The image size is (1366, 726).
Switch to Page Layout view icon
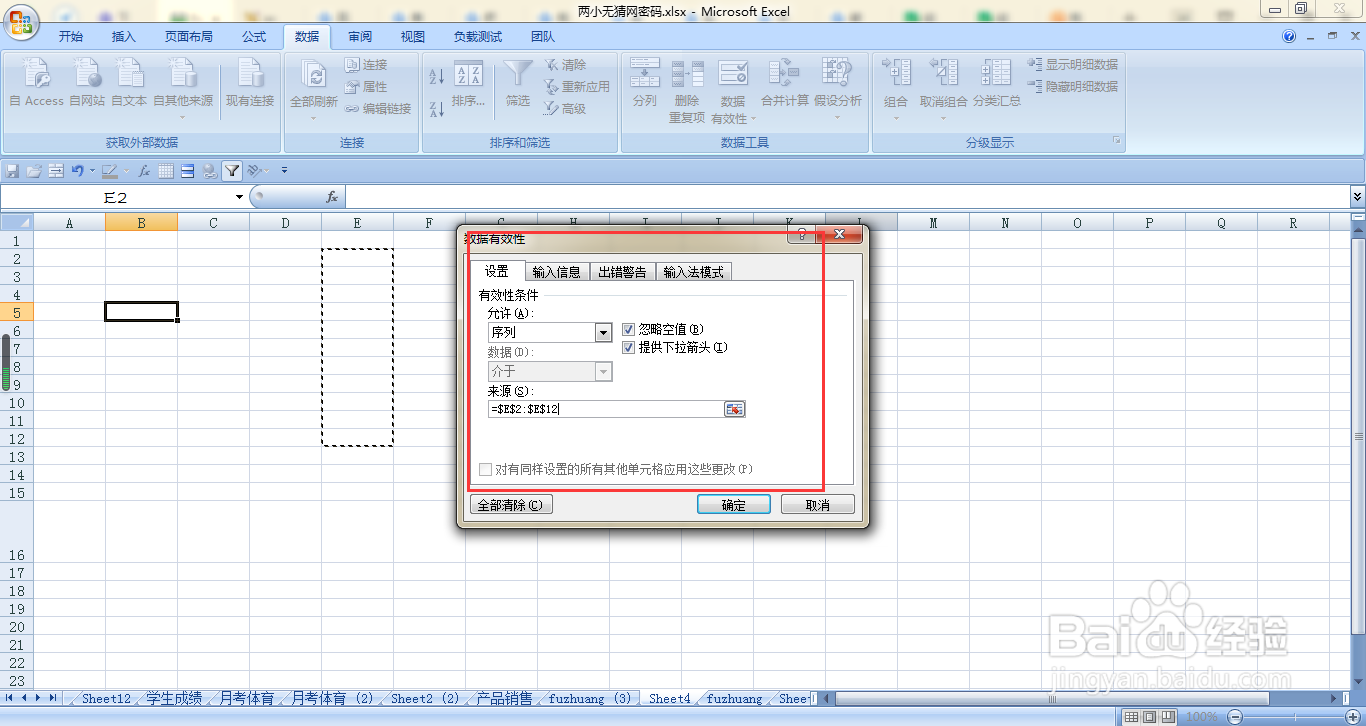(x=1148, y=717)
